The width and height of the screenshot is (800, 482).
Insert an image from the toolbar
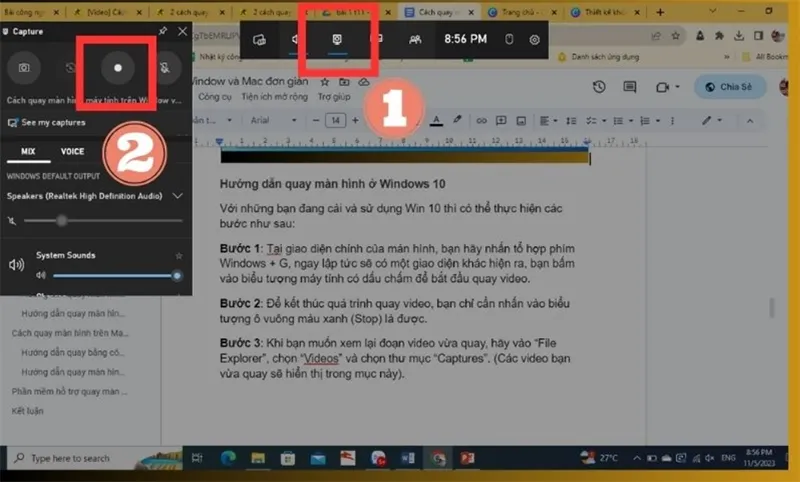tap(521, 121)
